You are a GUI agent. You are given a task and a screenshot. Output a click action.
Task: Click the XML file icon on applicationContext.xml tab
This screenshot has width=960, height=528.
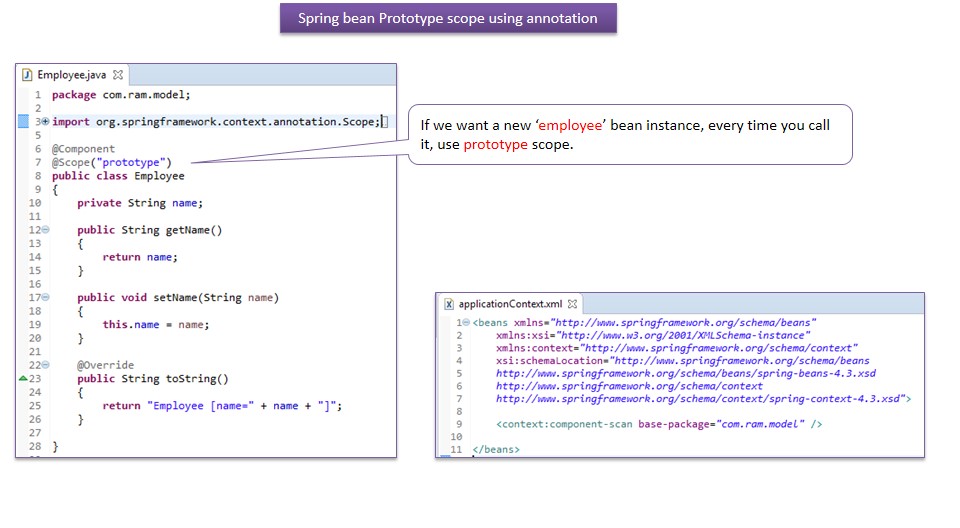449,304
